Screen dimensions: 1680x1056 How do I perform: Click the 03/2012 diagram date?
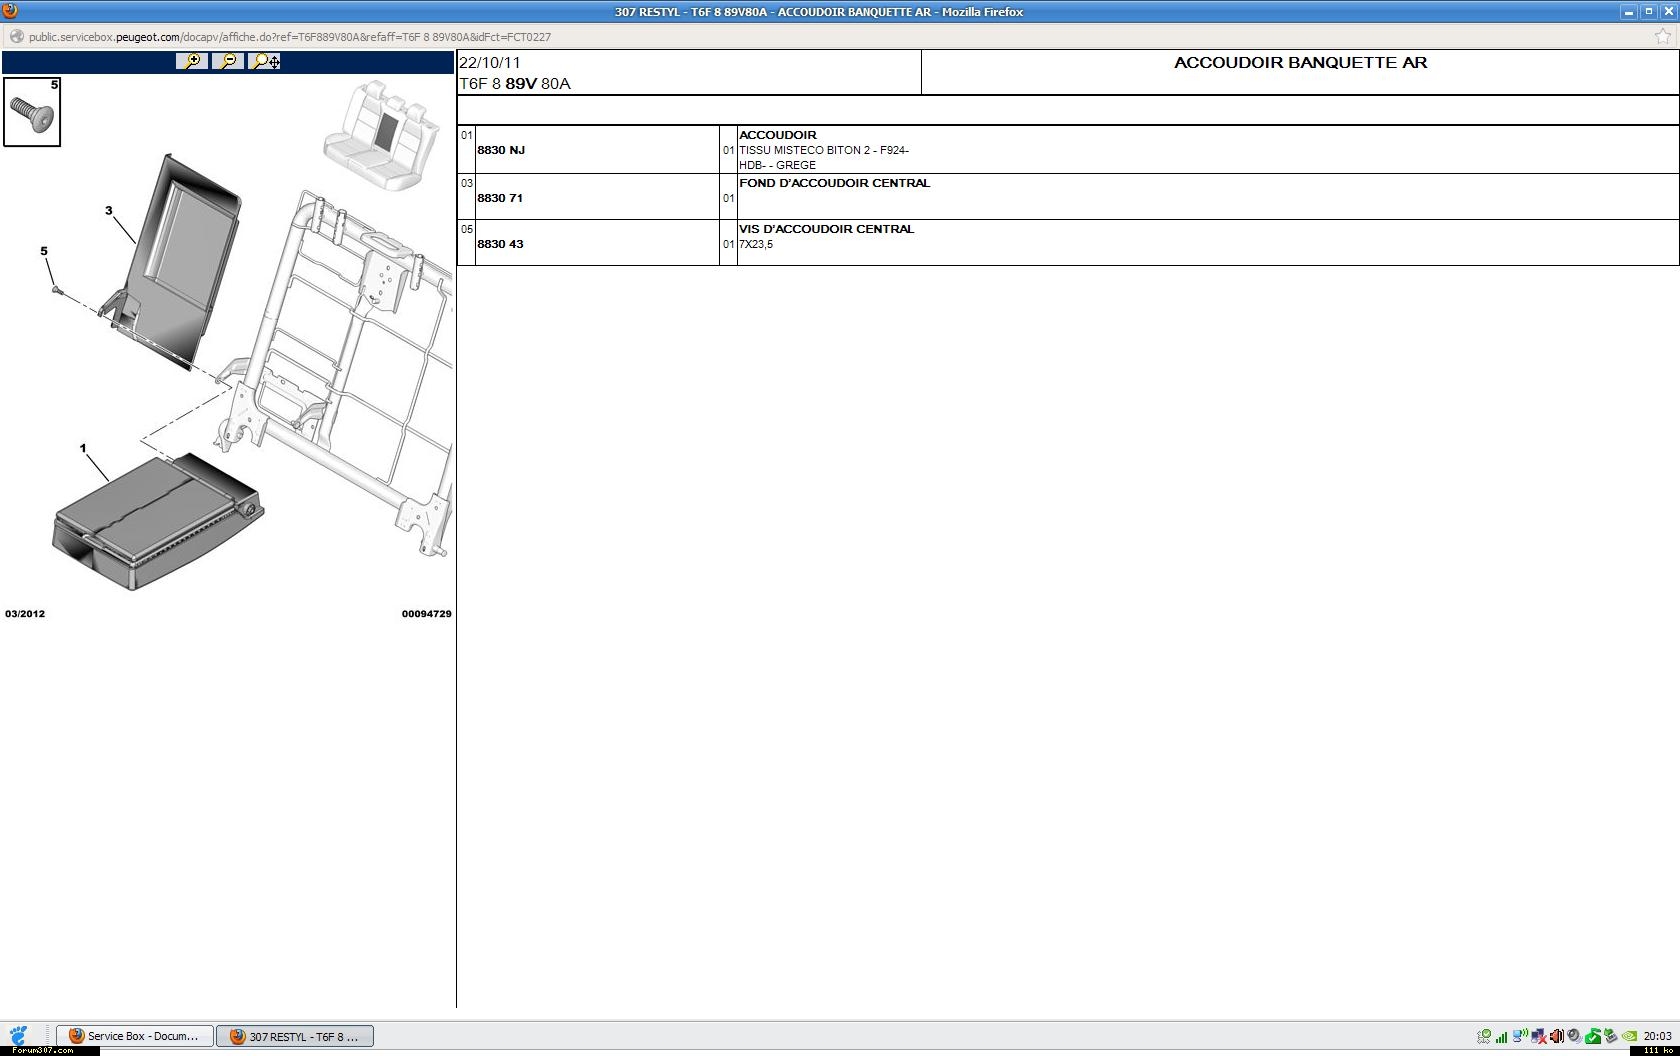point(25,614)
